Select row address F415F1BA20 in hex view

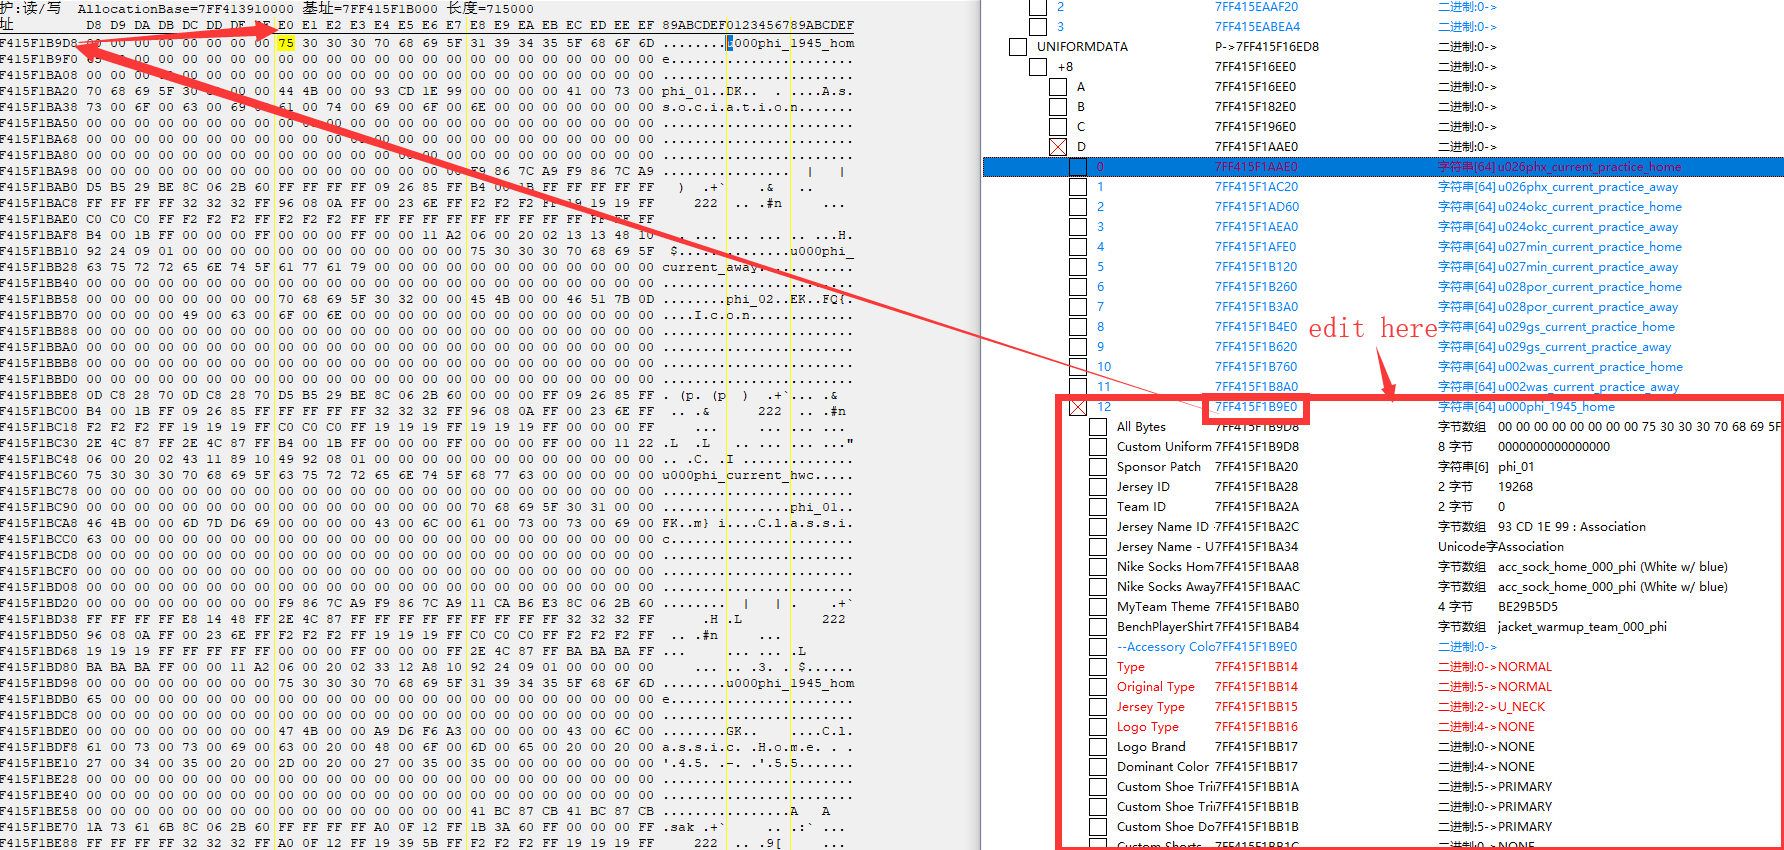coord(39,91)
